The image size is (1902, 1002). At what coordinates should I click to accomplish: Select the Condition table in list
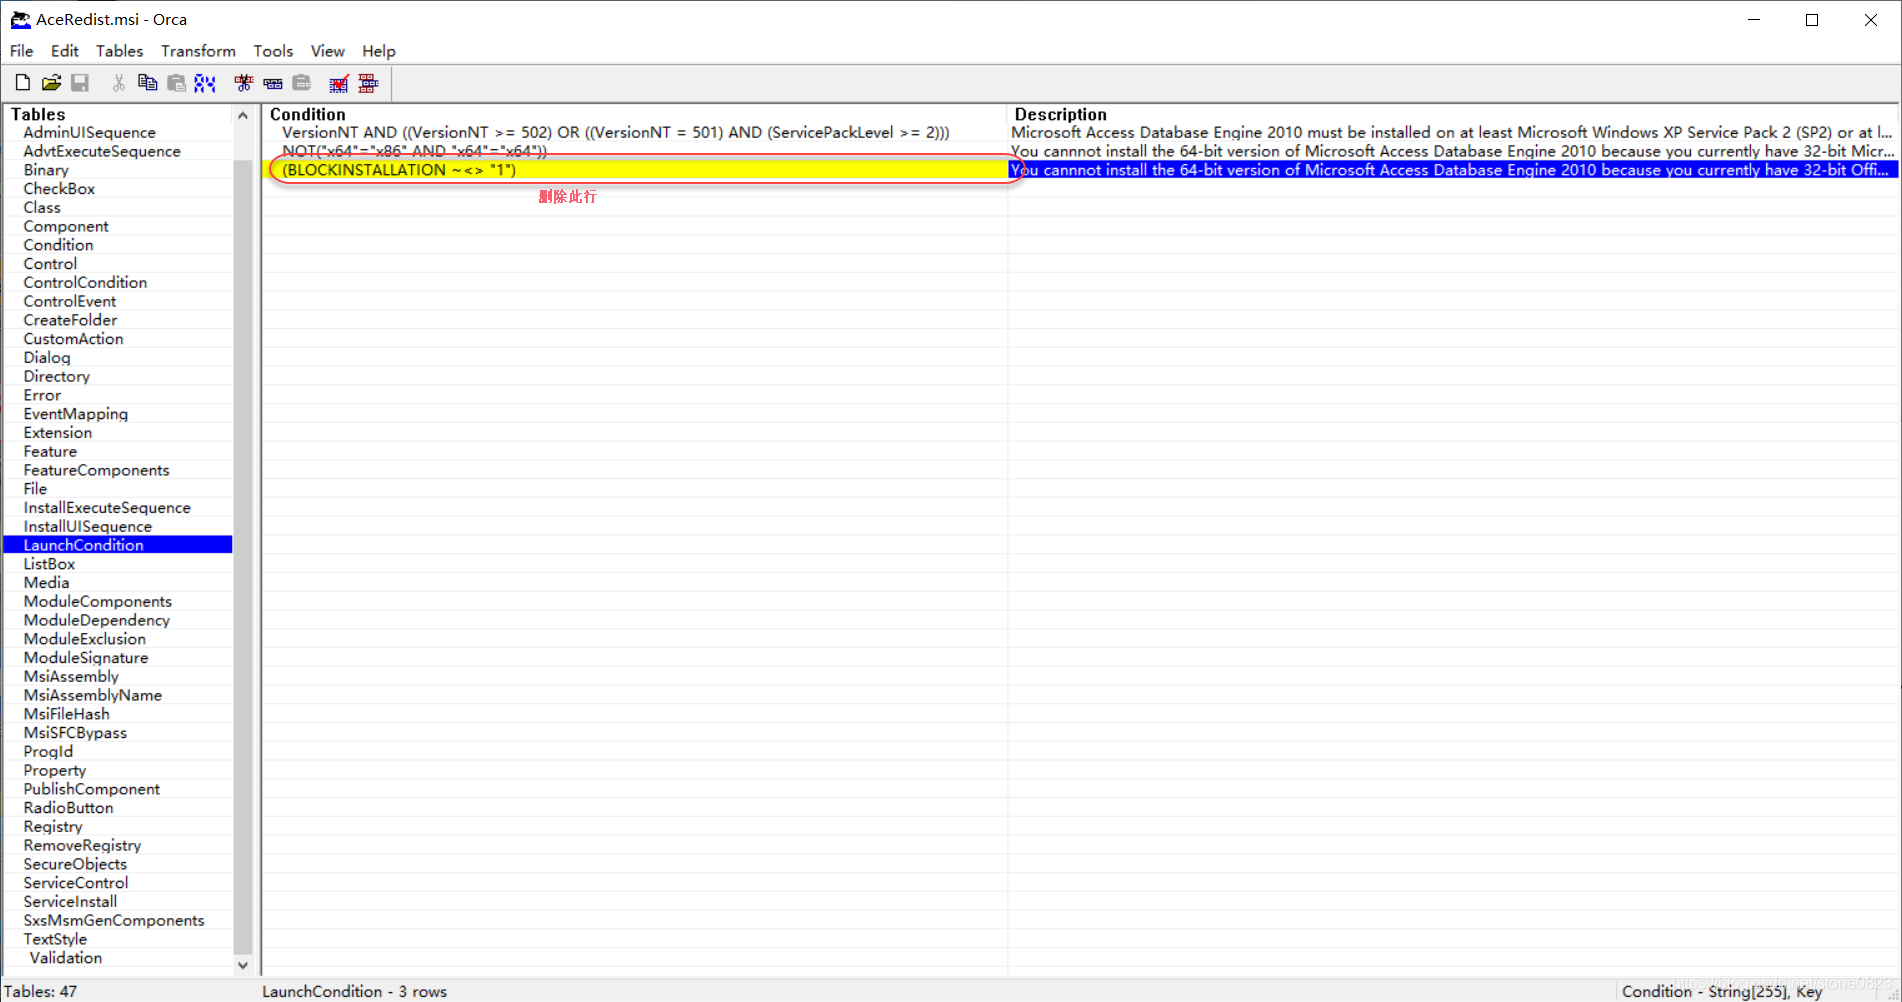tap(58, 245)
